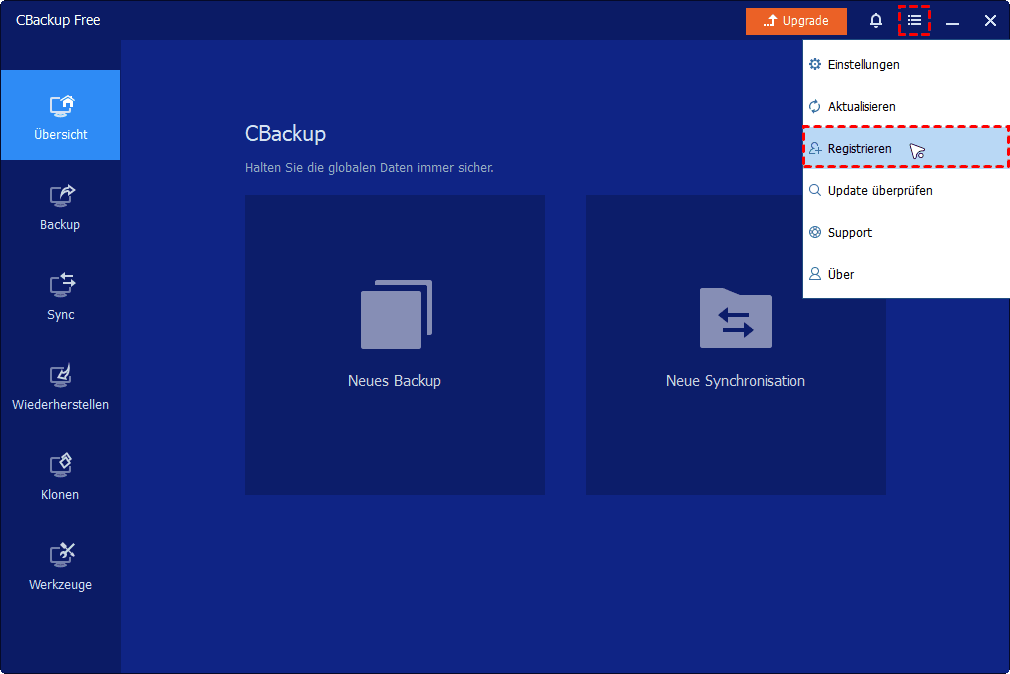
Task: Go to the Backup sidebar section
Action: (x=60, y=206)
